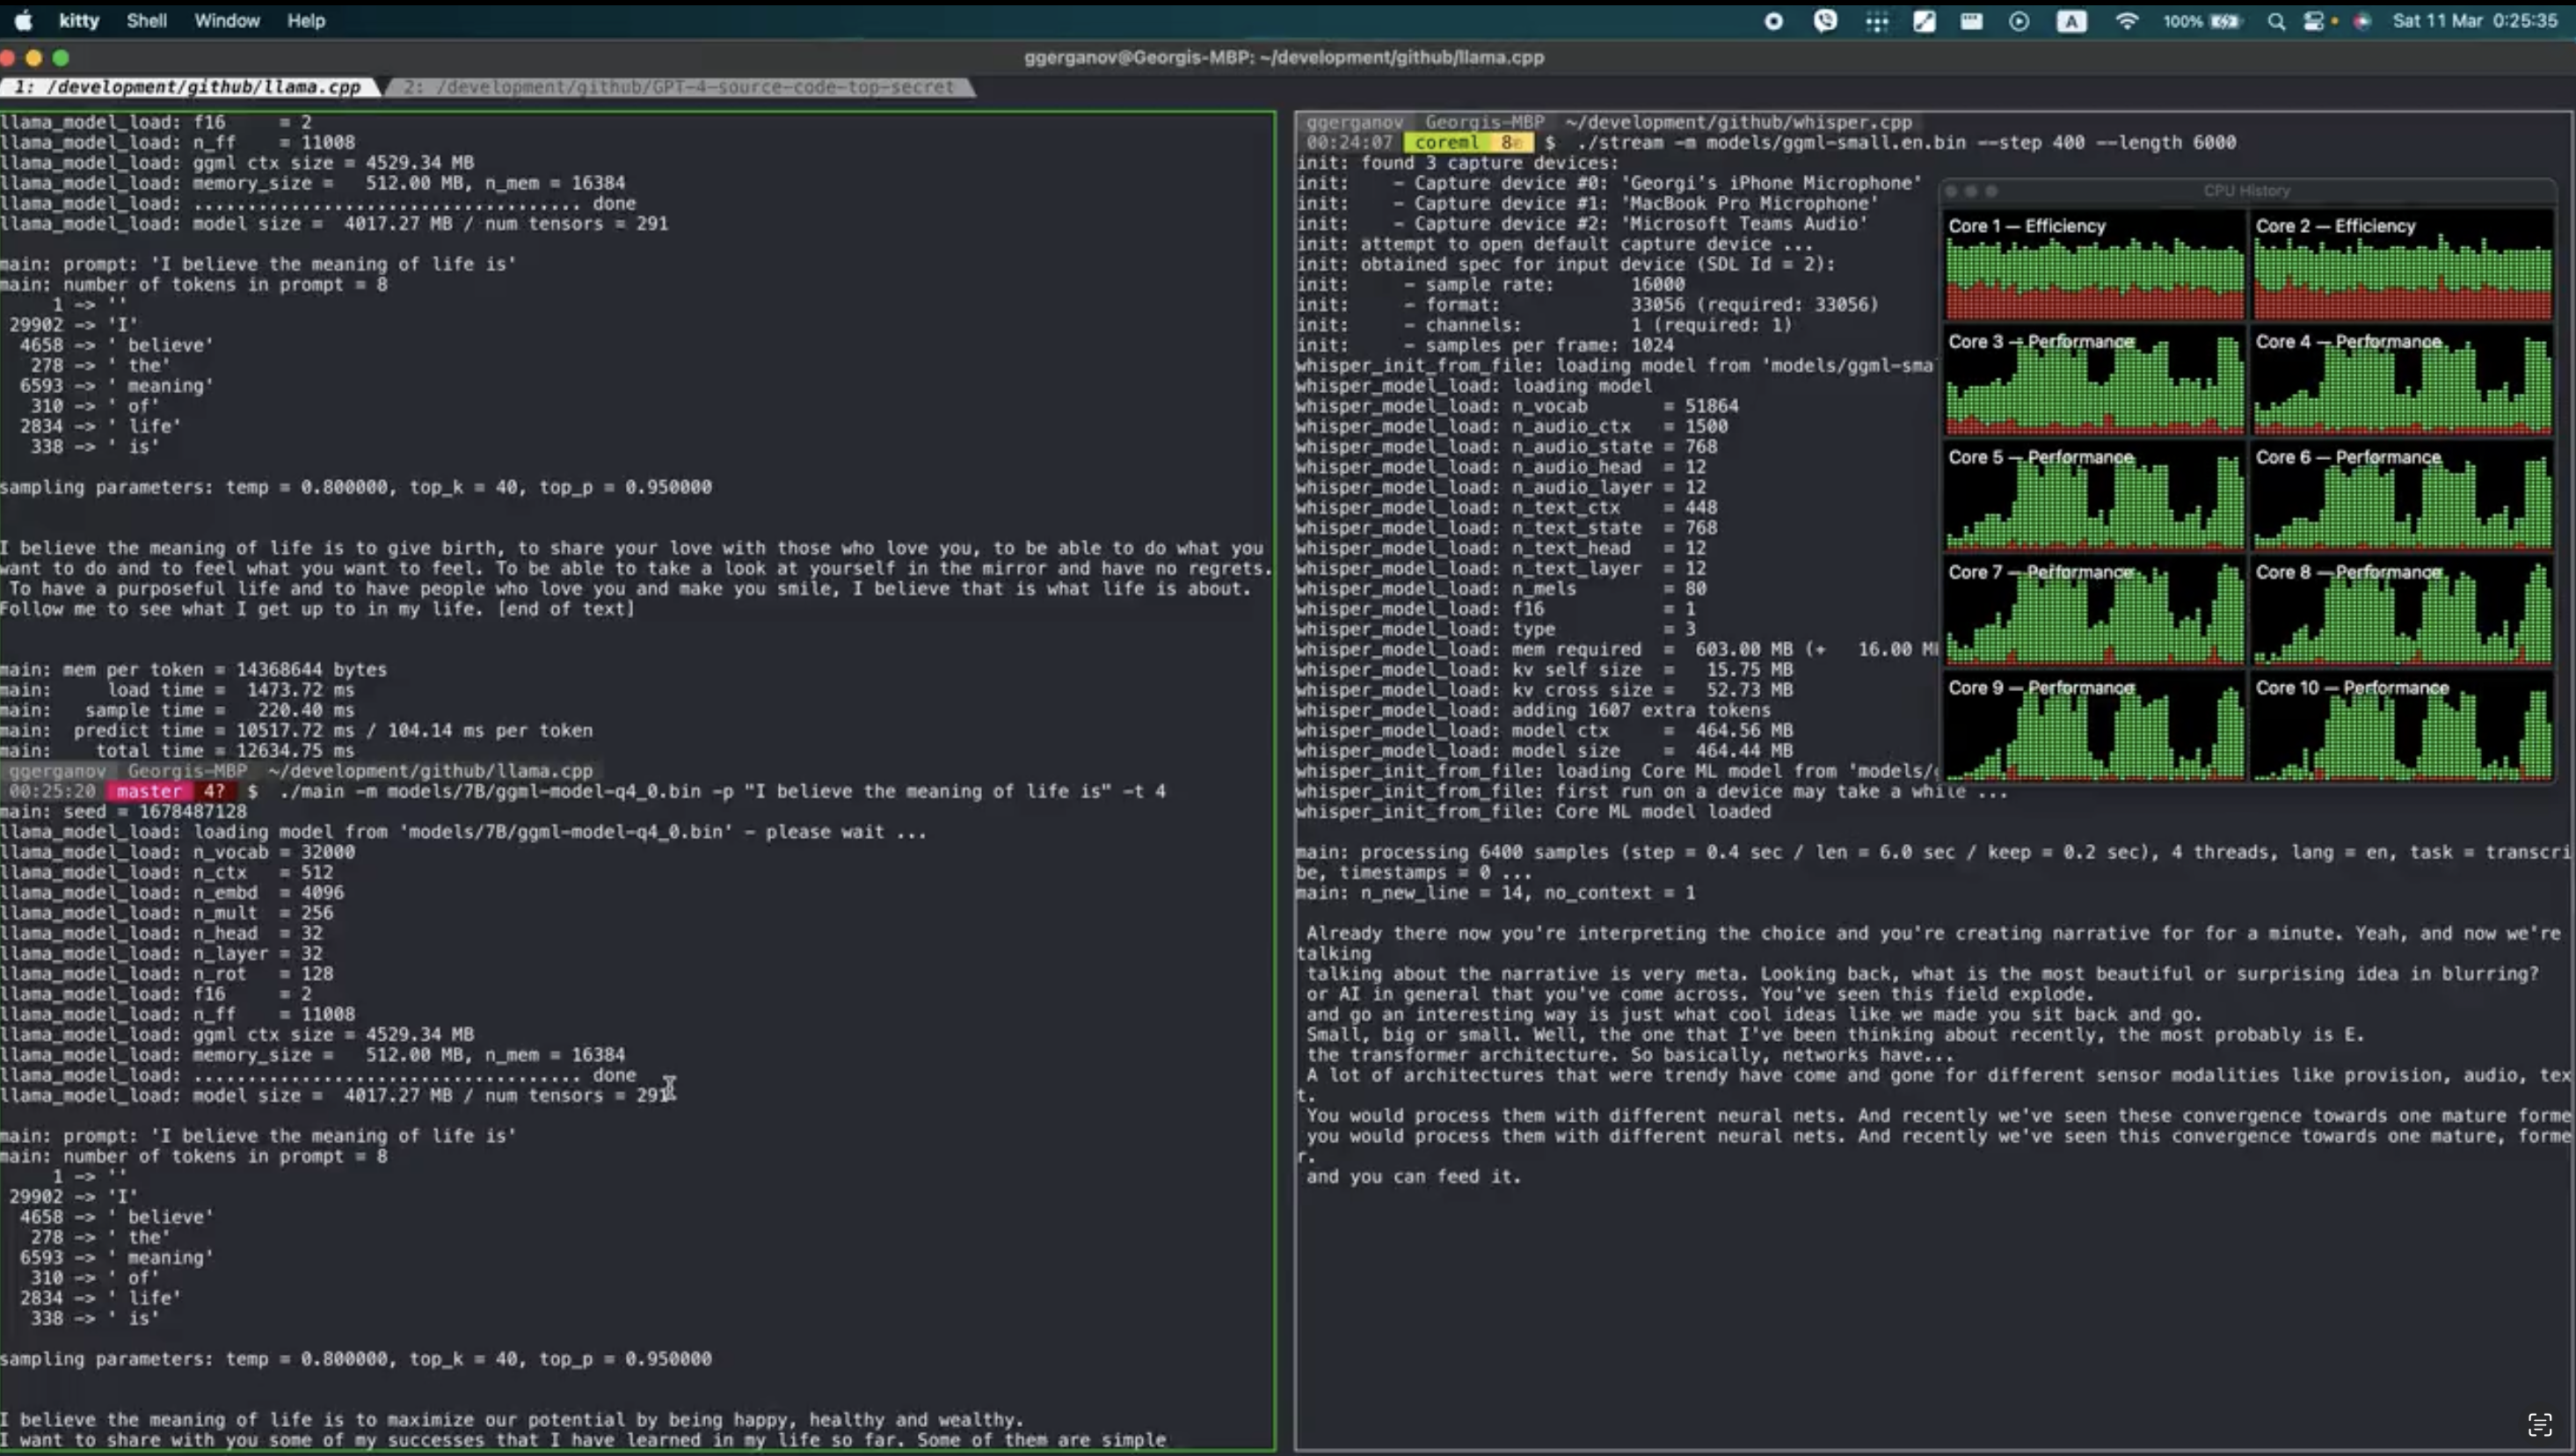Click the screen recording indicator icon

[1773, 21]
